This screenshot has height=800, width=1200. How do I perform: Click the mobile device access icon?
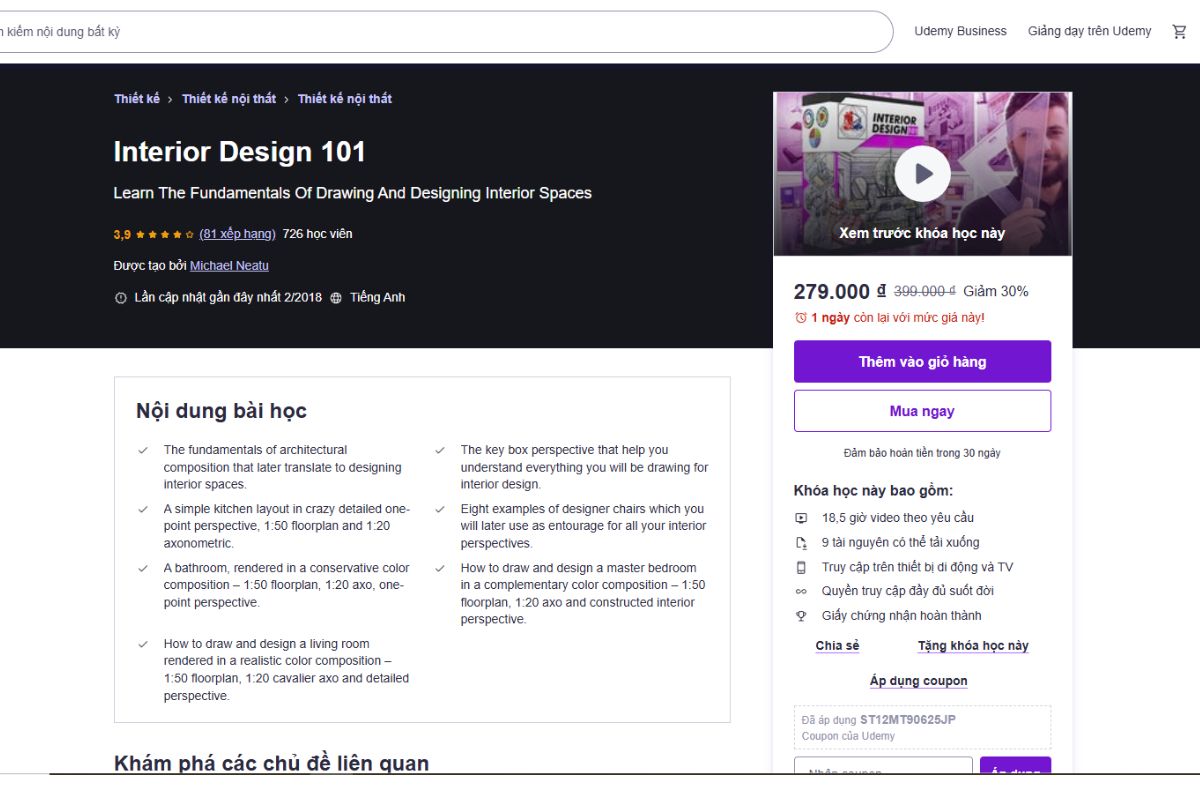801,567
